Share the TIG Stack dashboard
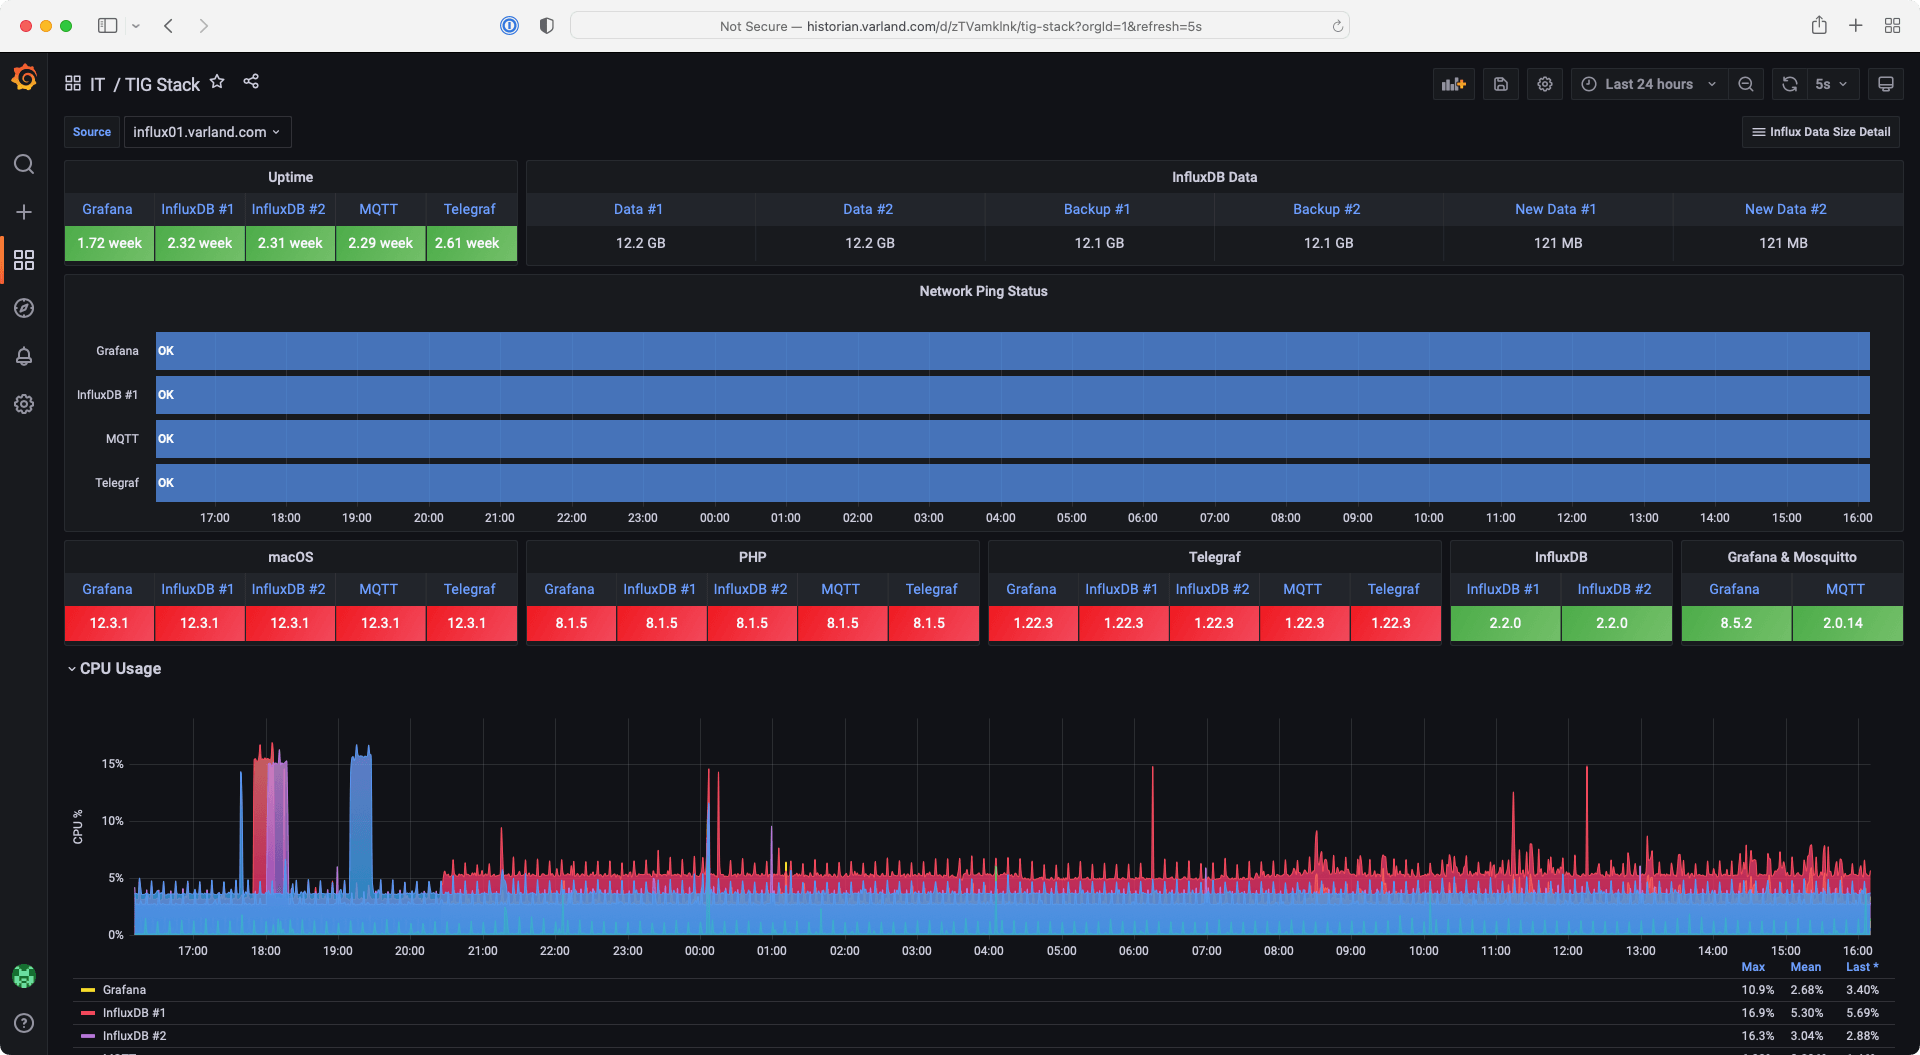 (251, 82)
